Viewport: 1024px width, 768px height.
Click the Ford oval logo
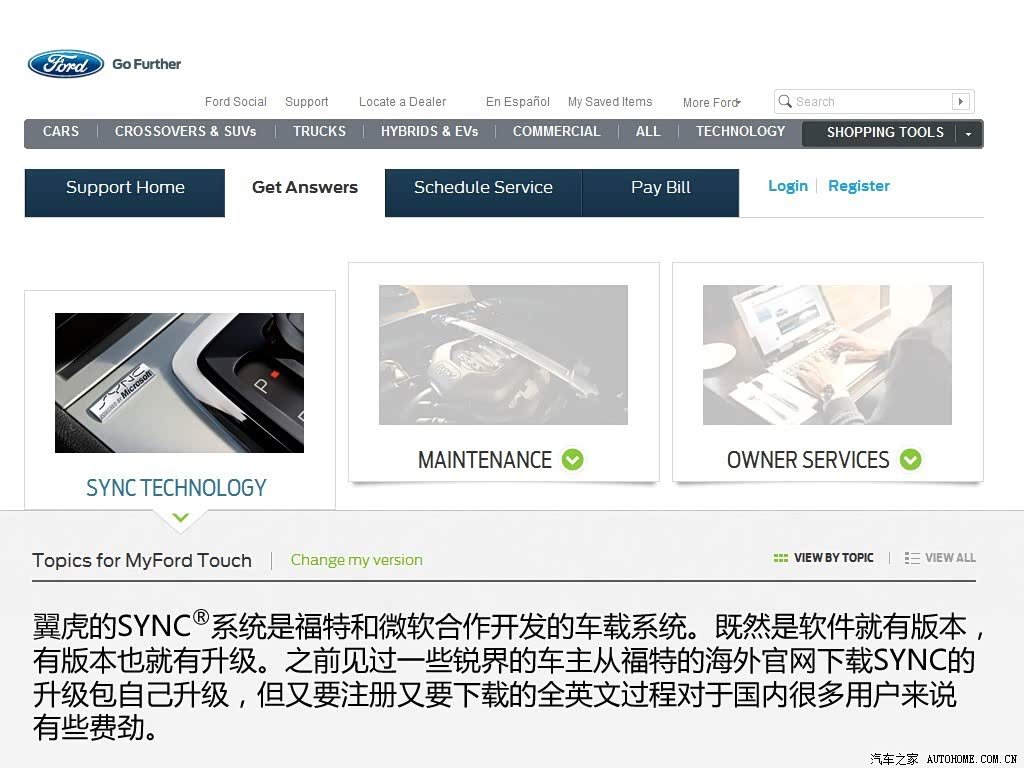click(65, 64)
